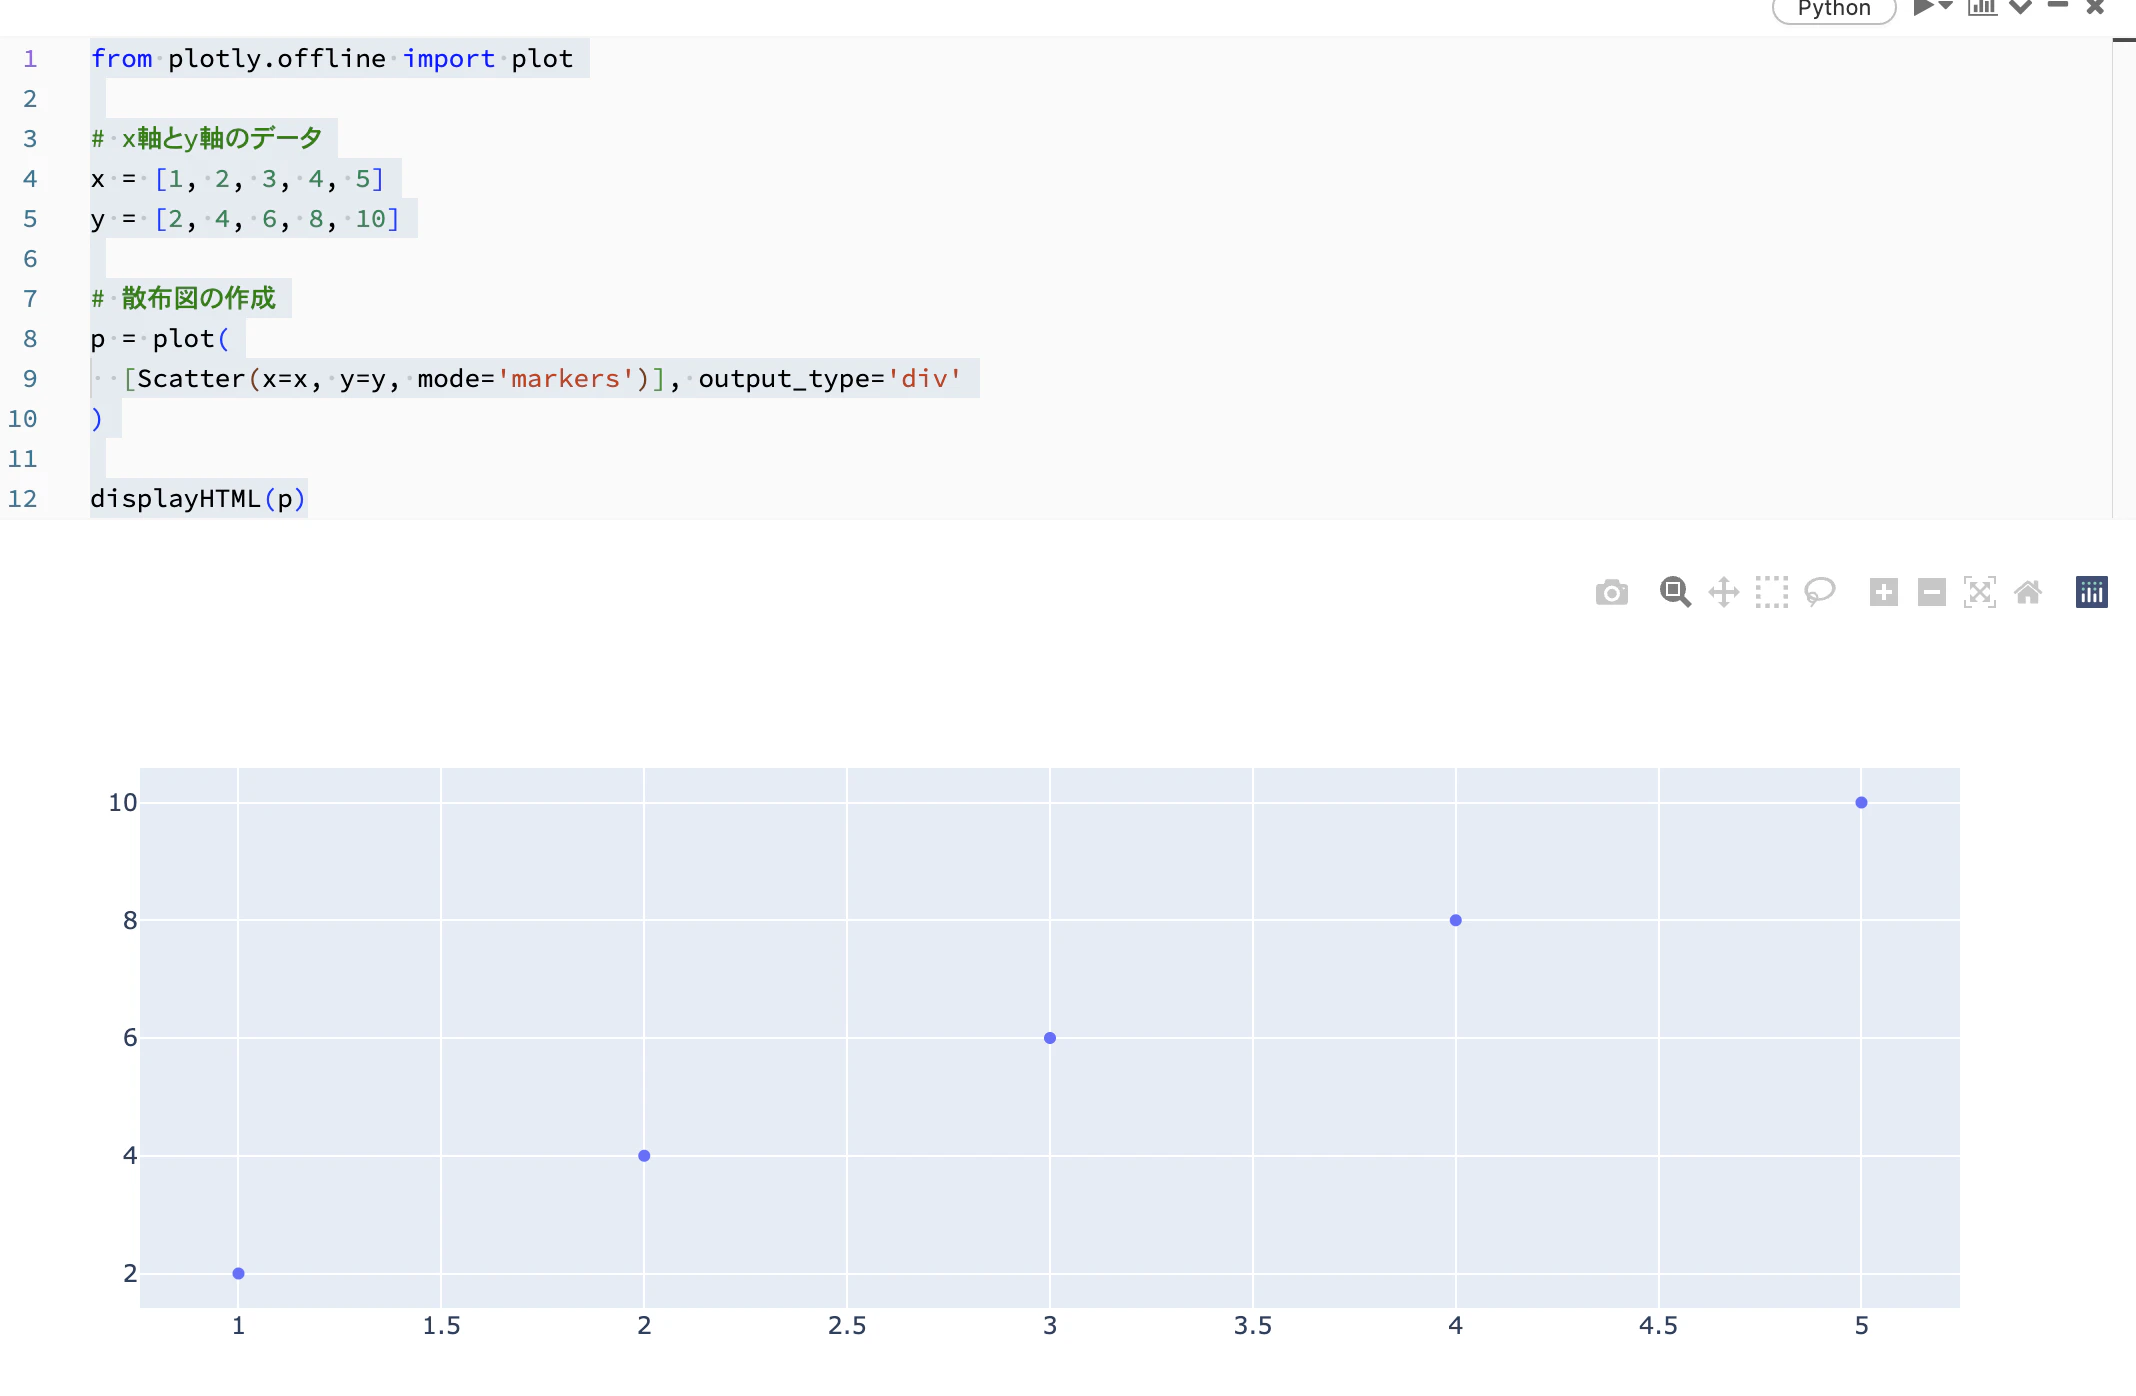Place cursor in 'y = [2, 4, 6, 8, 10]'

pos(246,218)
